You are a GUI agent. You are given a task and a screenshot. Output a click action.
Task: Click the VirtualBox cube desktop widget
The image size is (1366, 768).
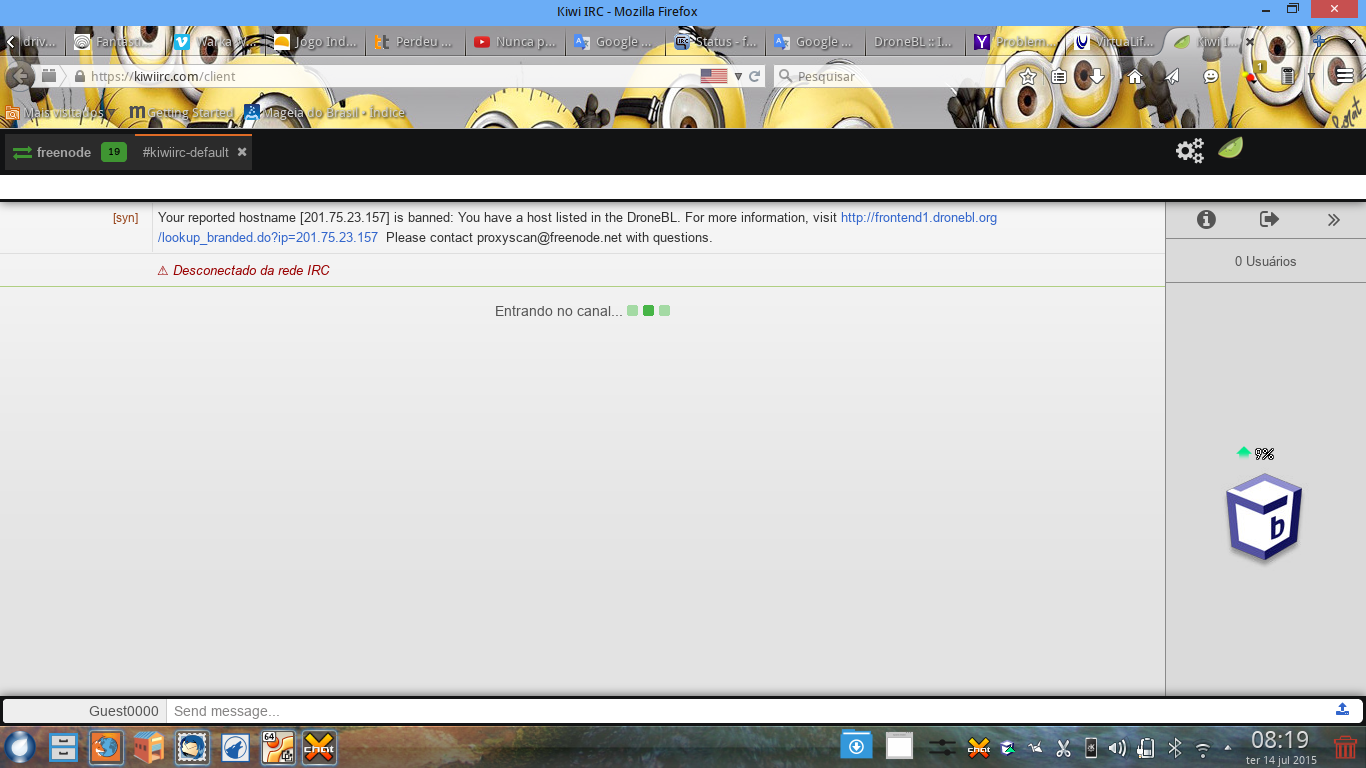pos(1265,516)
